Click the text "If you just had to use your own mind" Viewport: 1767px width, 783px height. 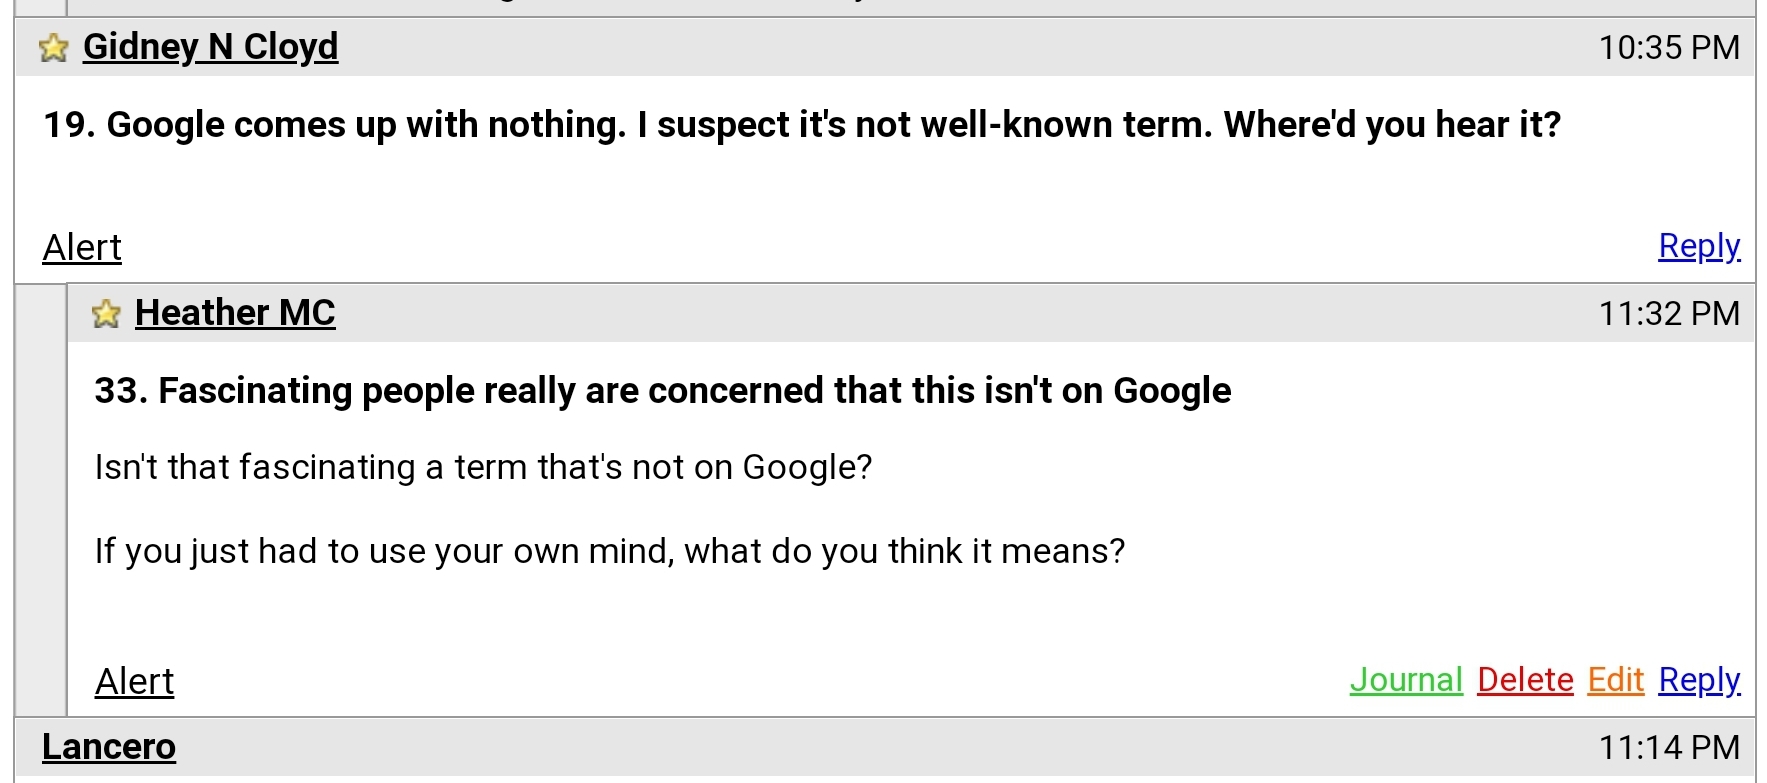point(609,551)
